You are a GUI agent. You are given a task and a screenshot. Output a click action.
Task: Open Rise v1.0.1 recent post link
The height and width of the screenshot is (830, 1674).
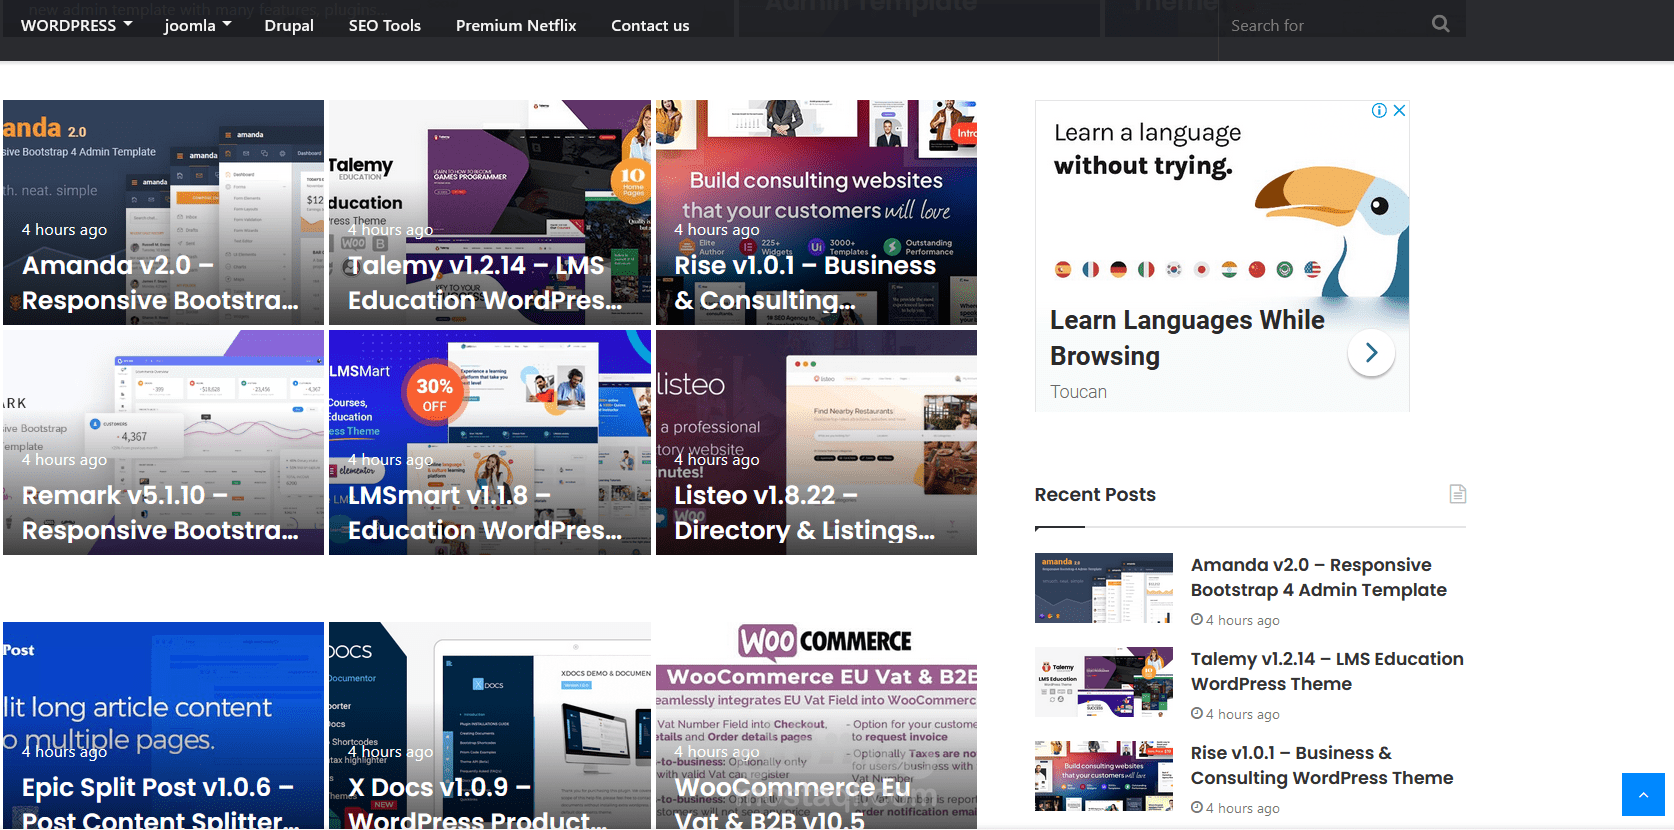click(1322, 765)
